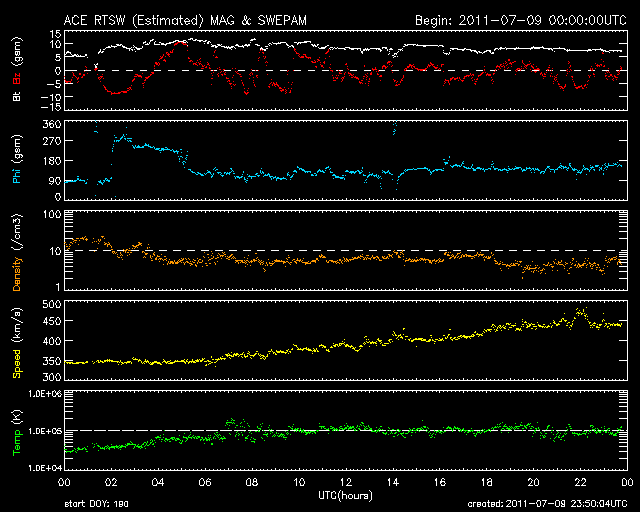Click the '22' hour label on time axis
The width and height of the screenshot is (640, 512).
click(x=580, y=483)
